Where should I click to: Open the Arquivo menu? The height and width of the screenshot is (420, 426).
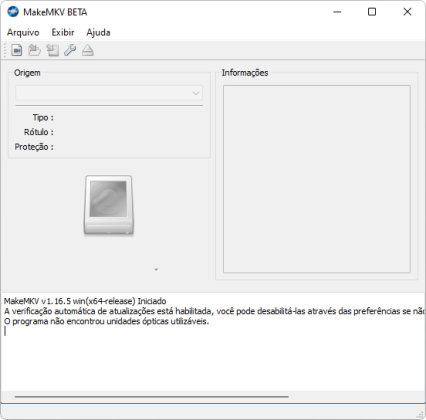[23, 32]
